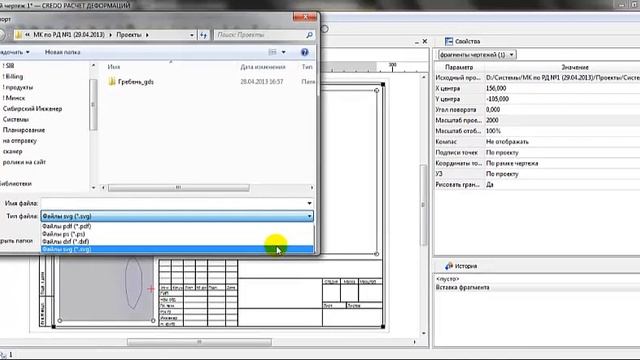640x360 pixels.
Task: Select '! продукты' in the navigation pane
Action: [x=18, y=87]
